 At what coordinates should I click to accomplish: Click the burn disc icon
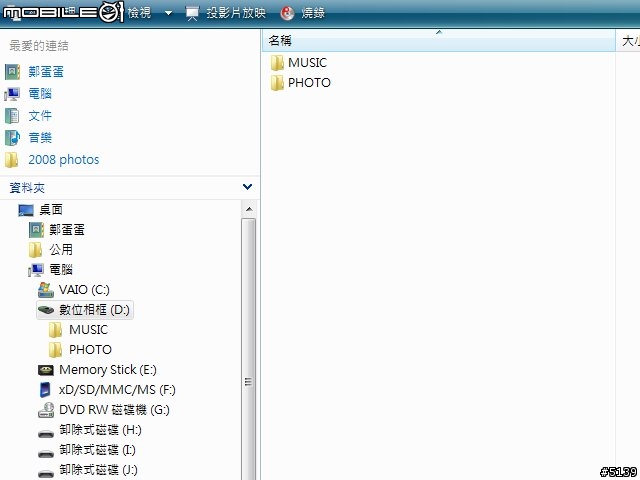click(287, 13)
